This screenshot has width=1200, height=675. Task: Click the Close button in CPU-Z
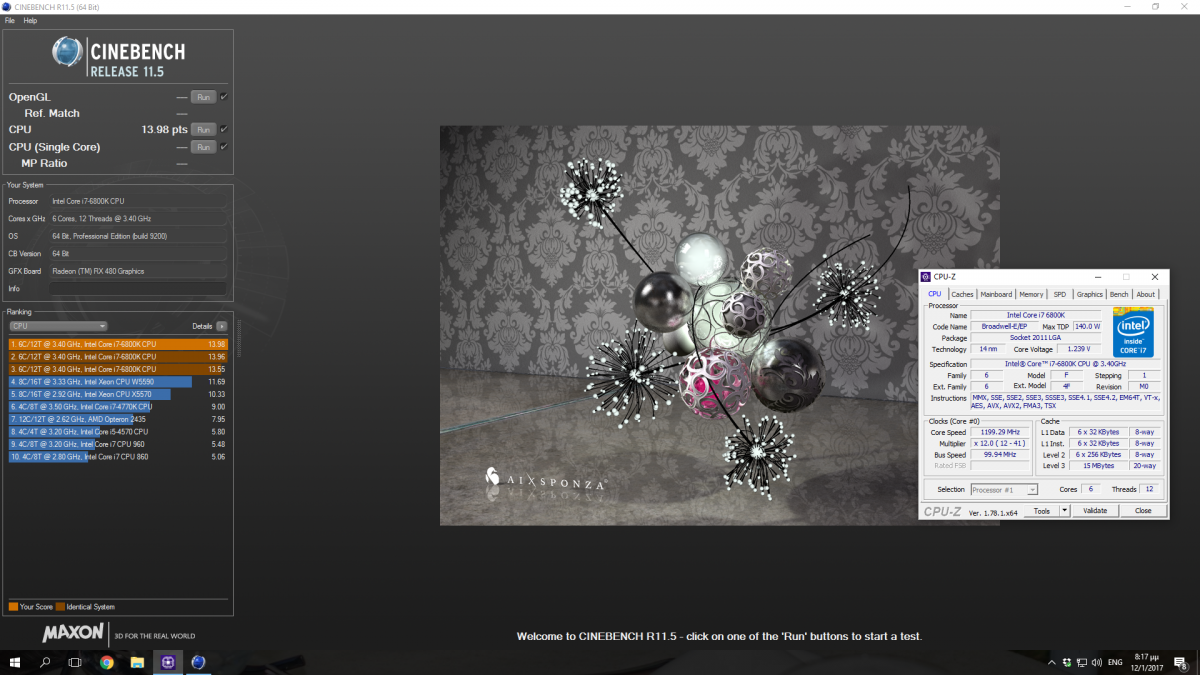coord(1143,510)
